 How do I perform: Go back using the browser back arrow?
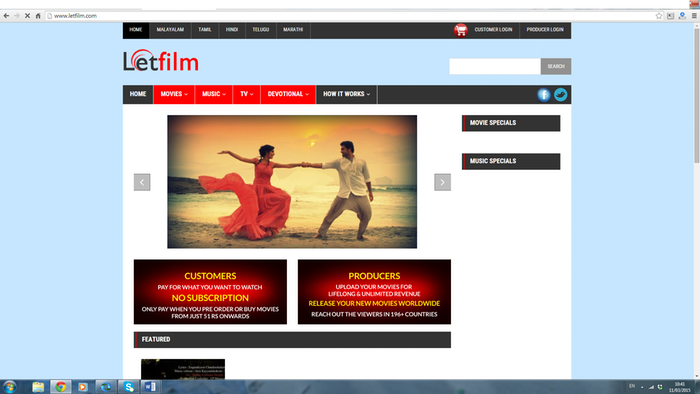pos(6,16)
